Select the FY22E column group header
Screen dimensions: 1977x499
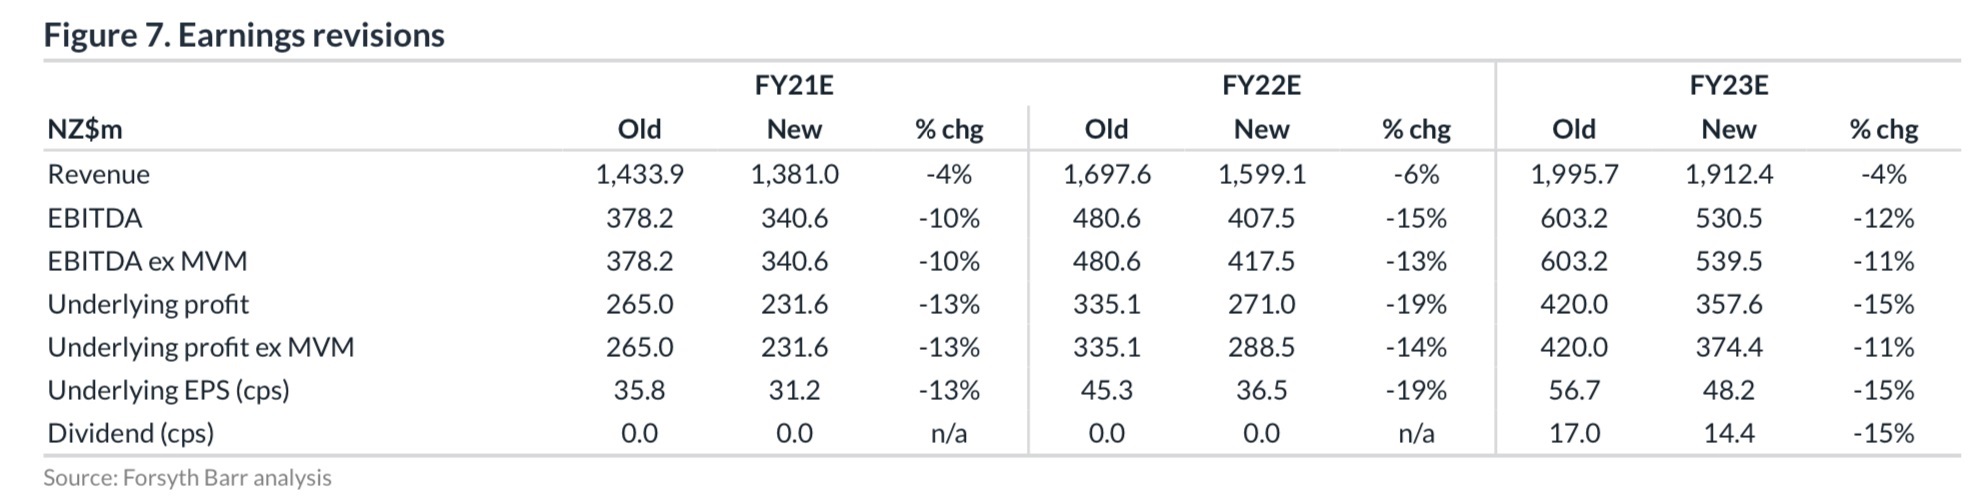tap(1260, 85)
